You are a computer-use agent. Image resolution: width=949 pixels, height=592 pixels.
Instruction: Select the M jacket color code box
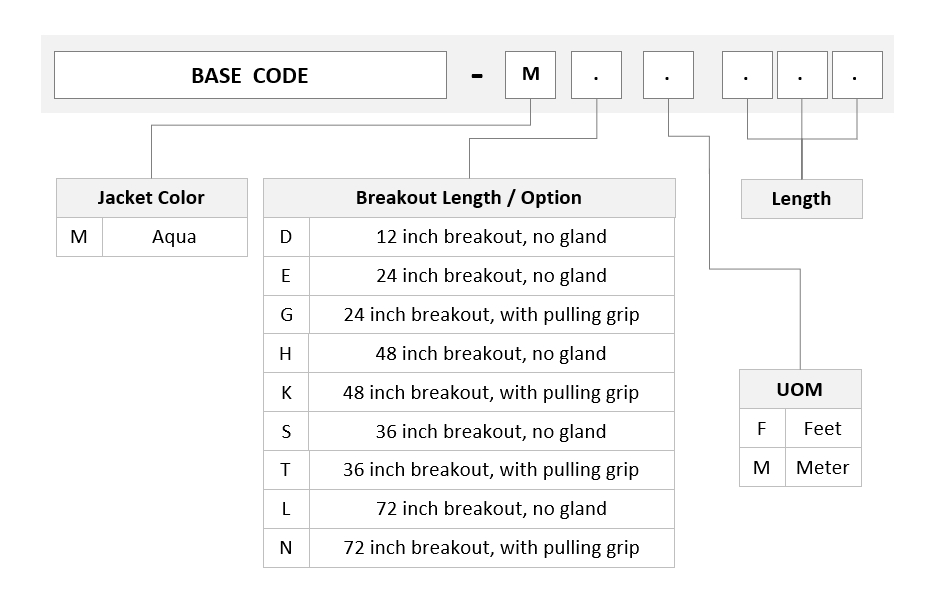[x=530, y=75]
